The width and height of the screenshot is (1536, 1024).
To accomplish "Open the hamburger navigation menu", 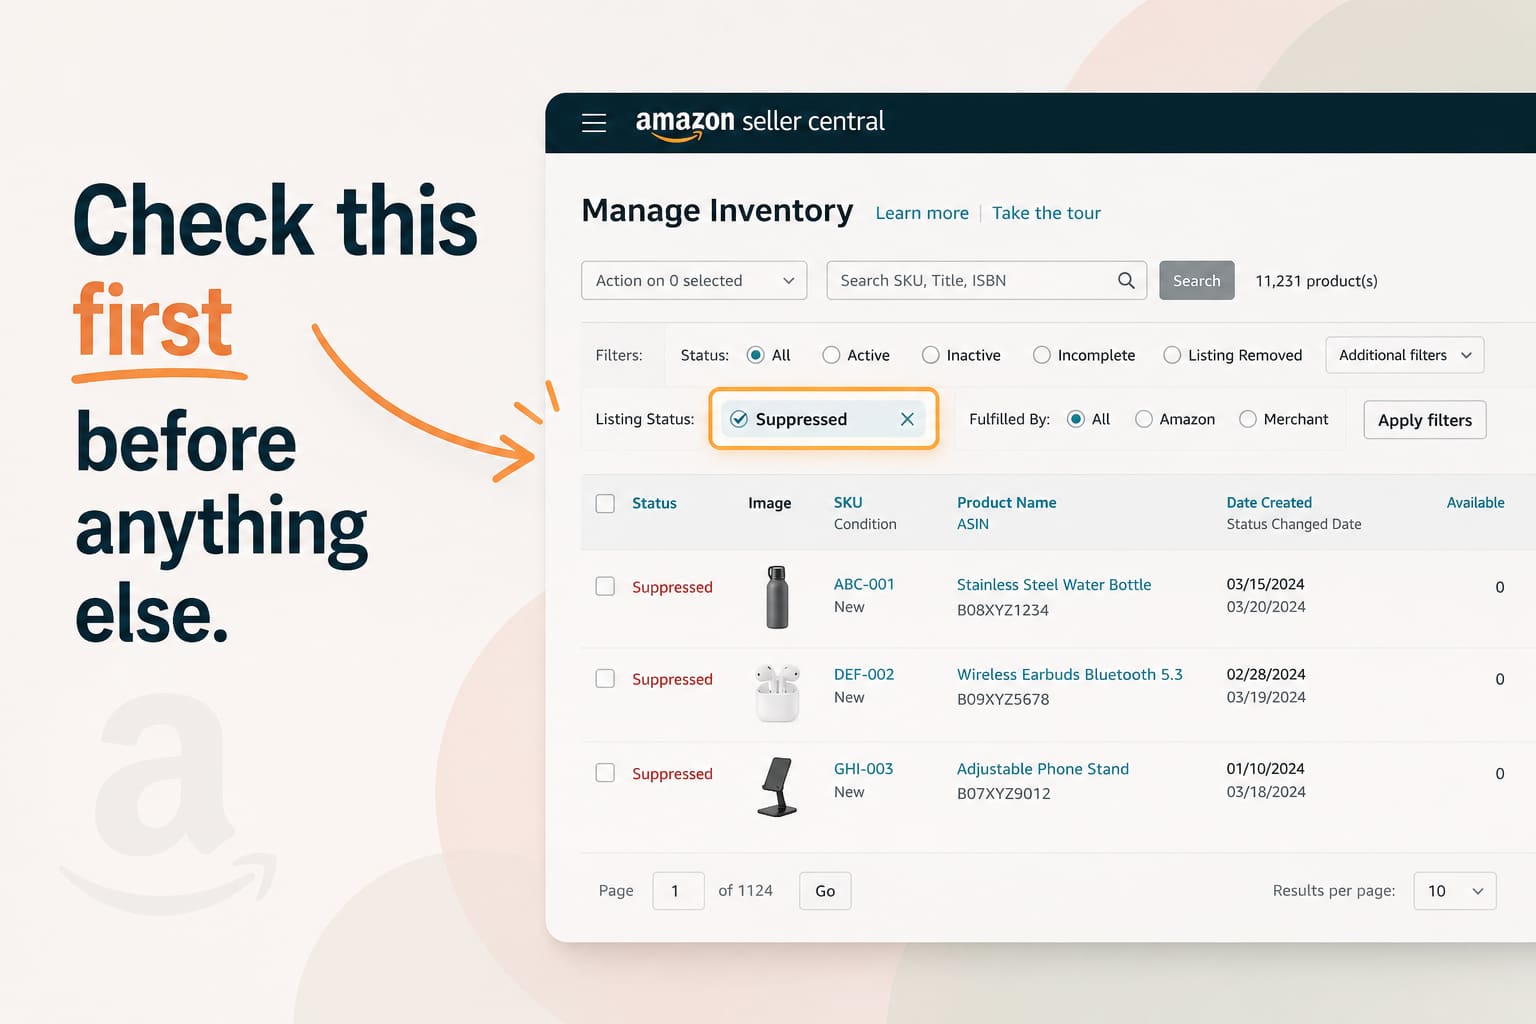I will click(594, 122).
